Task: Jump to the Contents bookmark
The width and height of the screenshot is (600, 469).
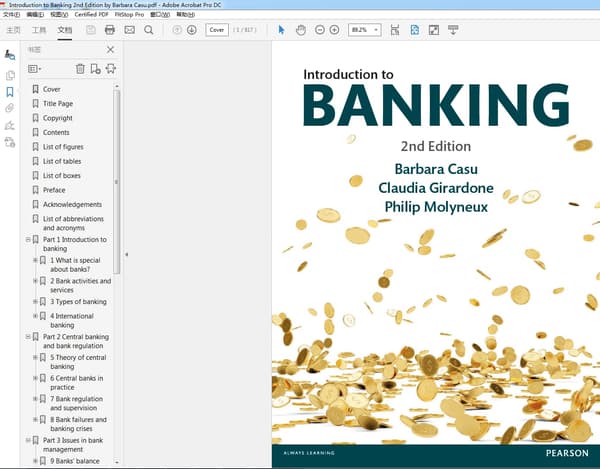Action: coord(56,132)
